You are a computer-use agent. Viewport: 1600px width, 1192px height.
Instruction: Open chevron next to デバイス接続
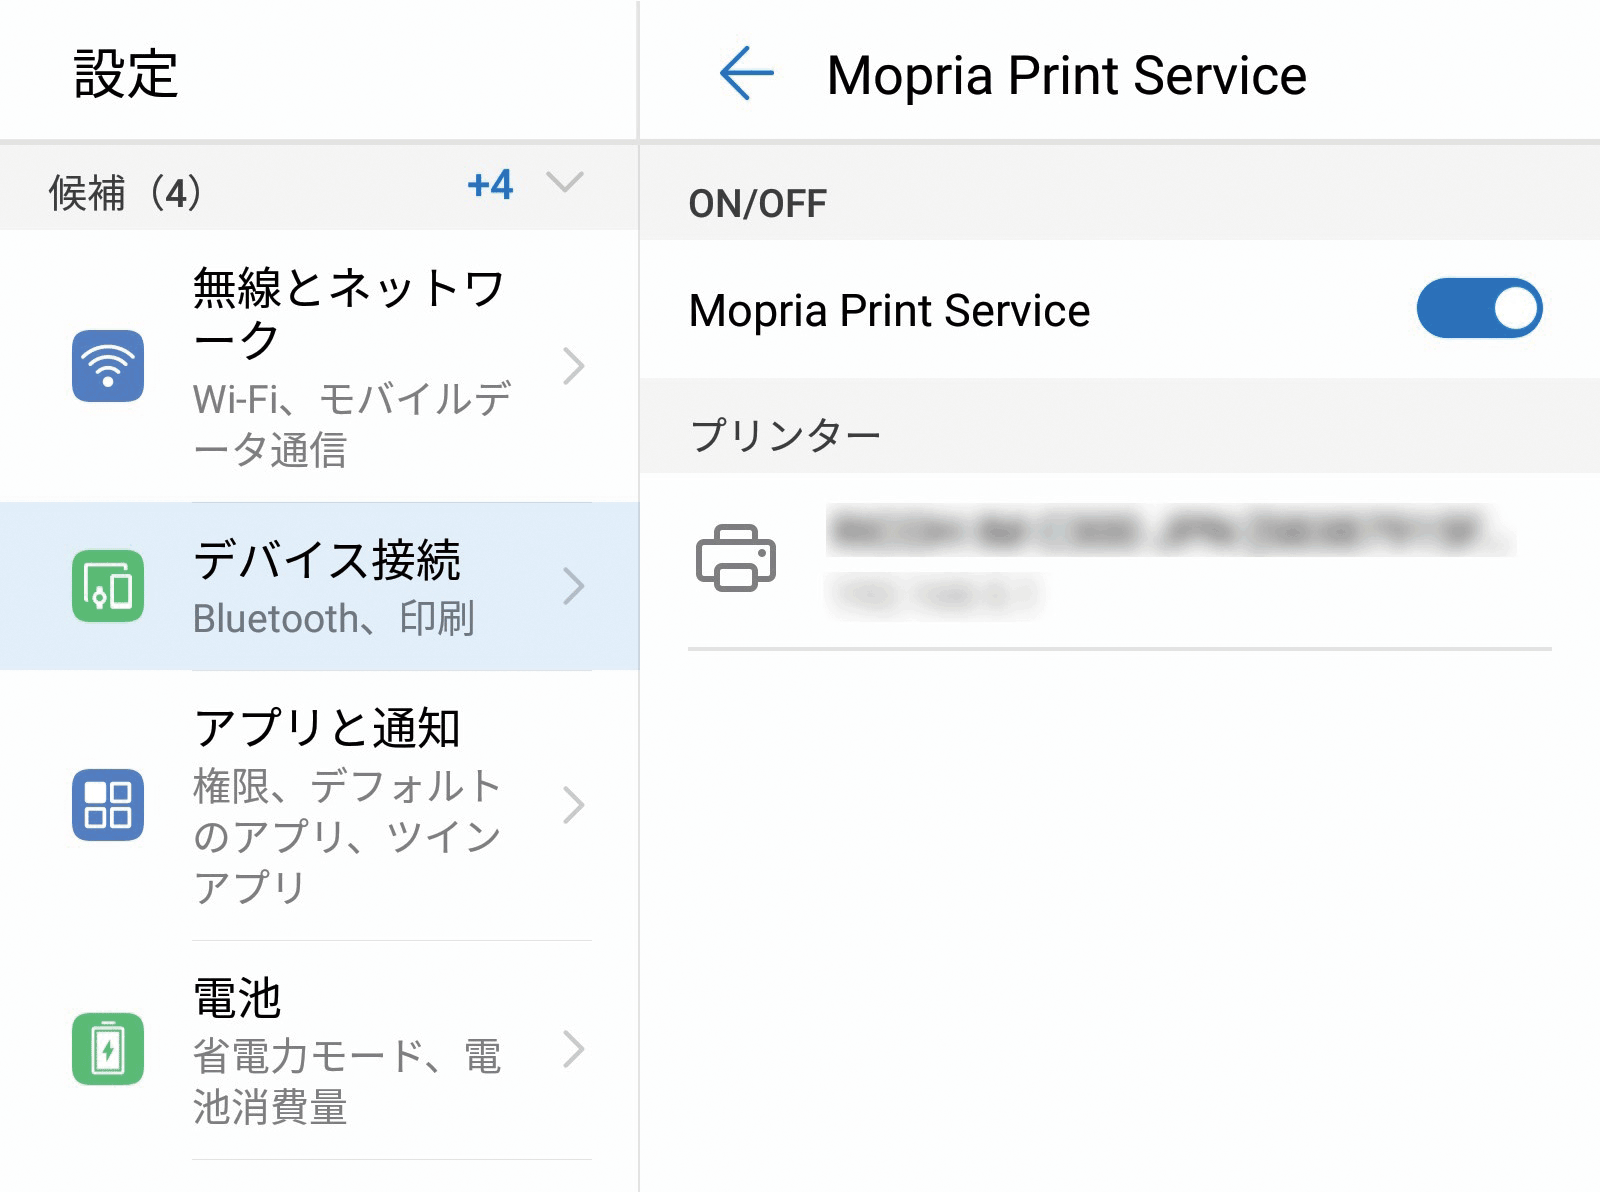tap(573, 586)
